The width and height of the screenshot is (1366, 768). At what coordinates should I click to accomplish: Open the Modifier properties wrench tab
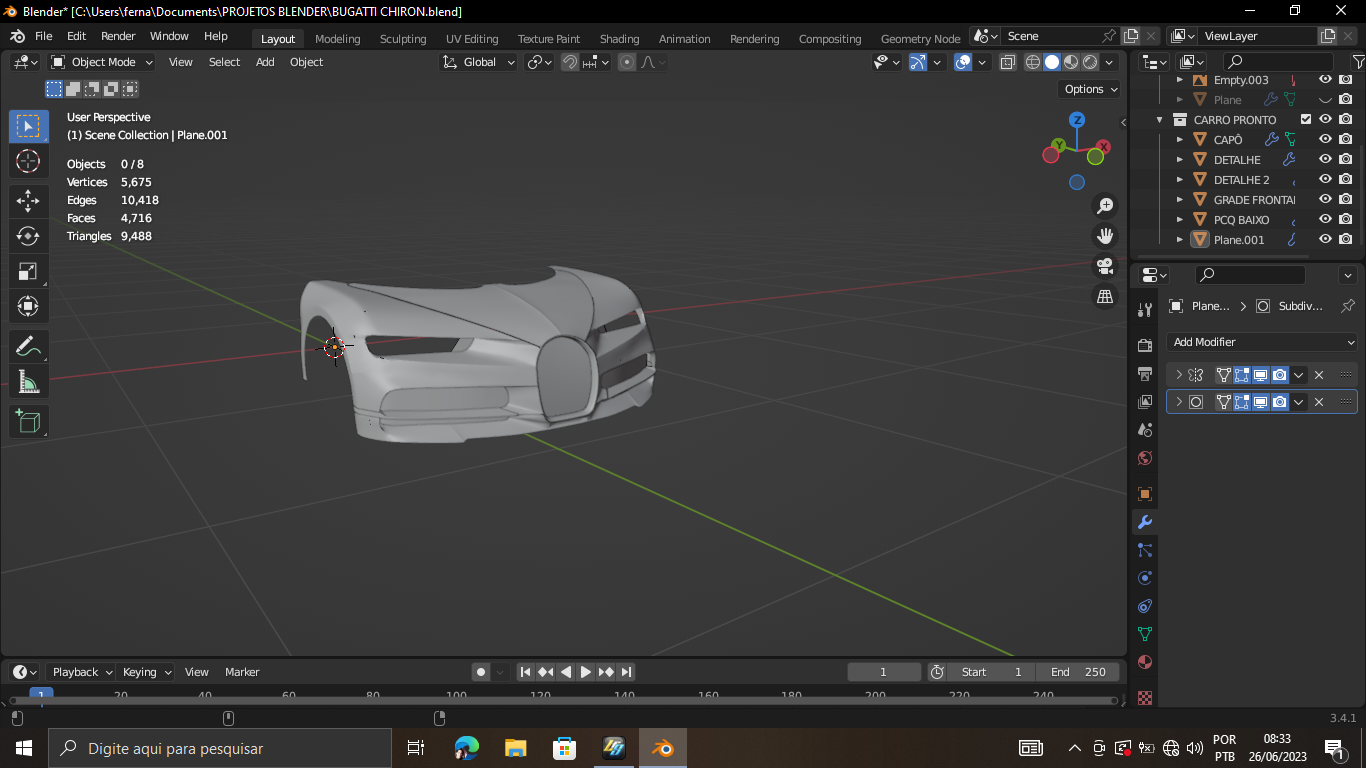click(1145, 522)
